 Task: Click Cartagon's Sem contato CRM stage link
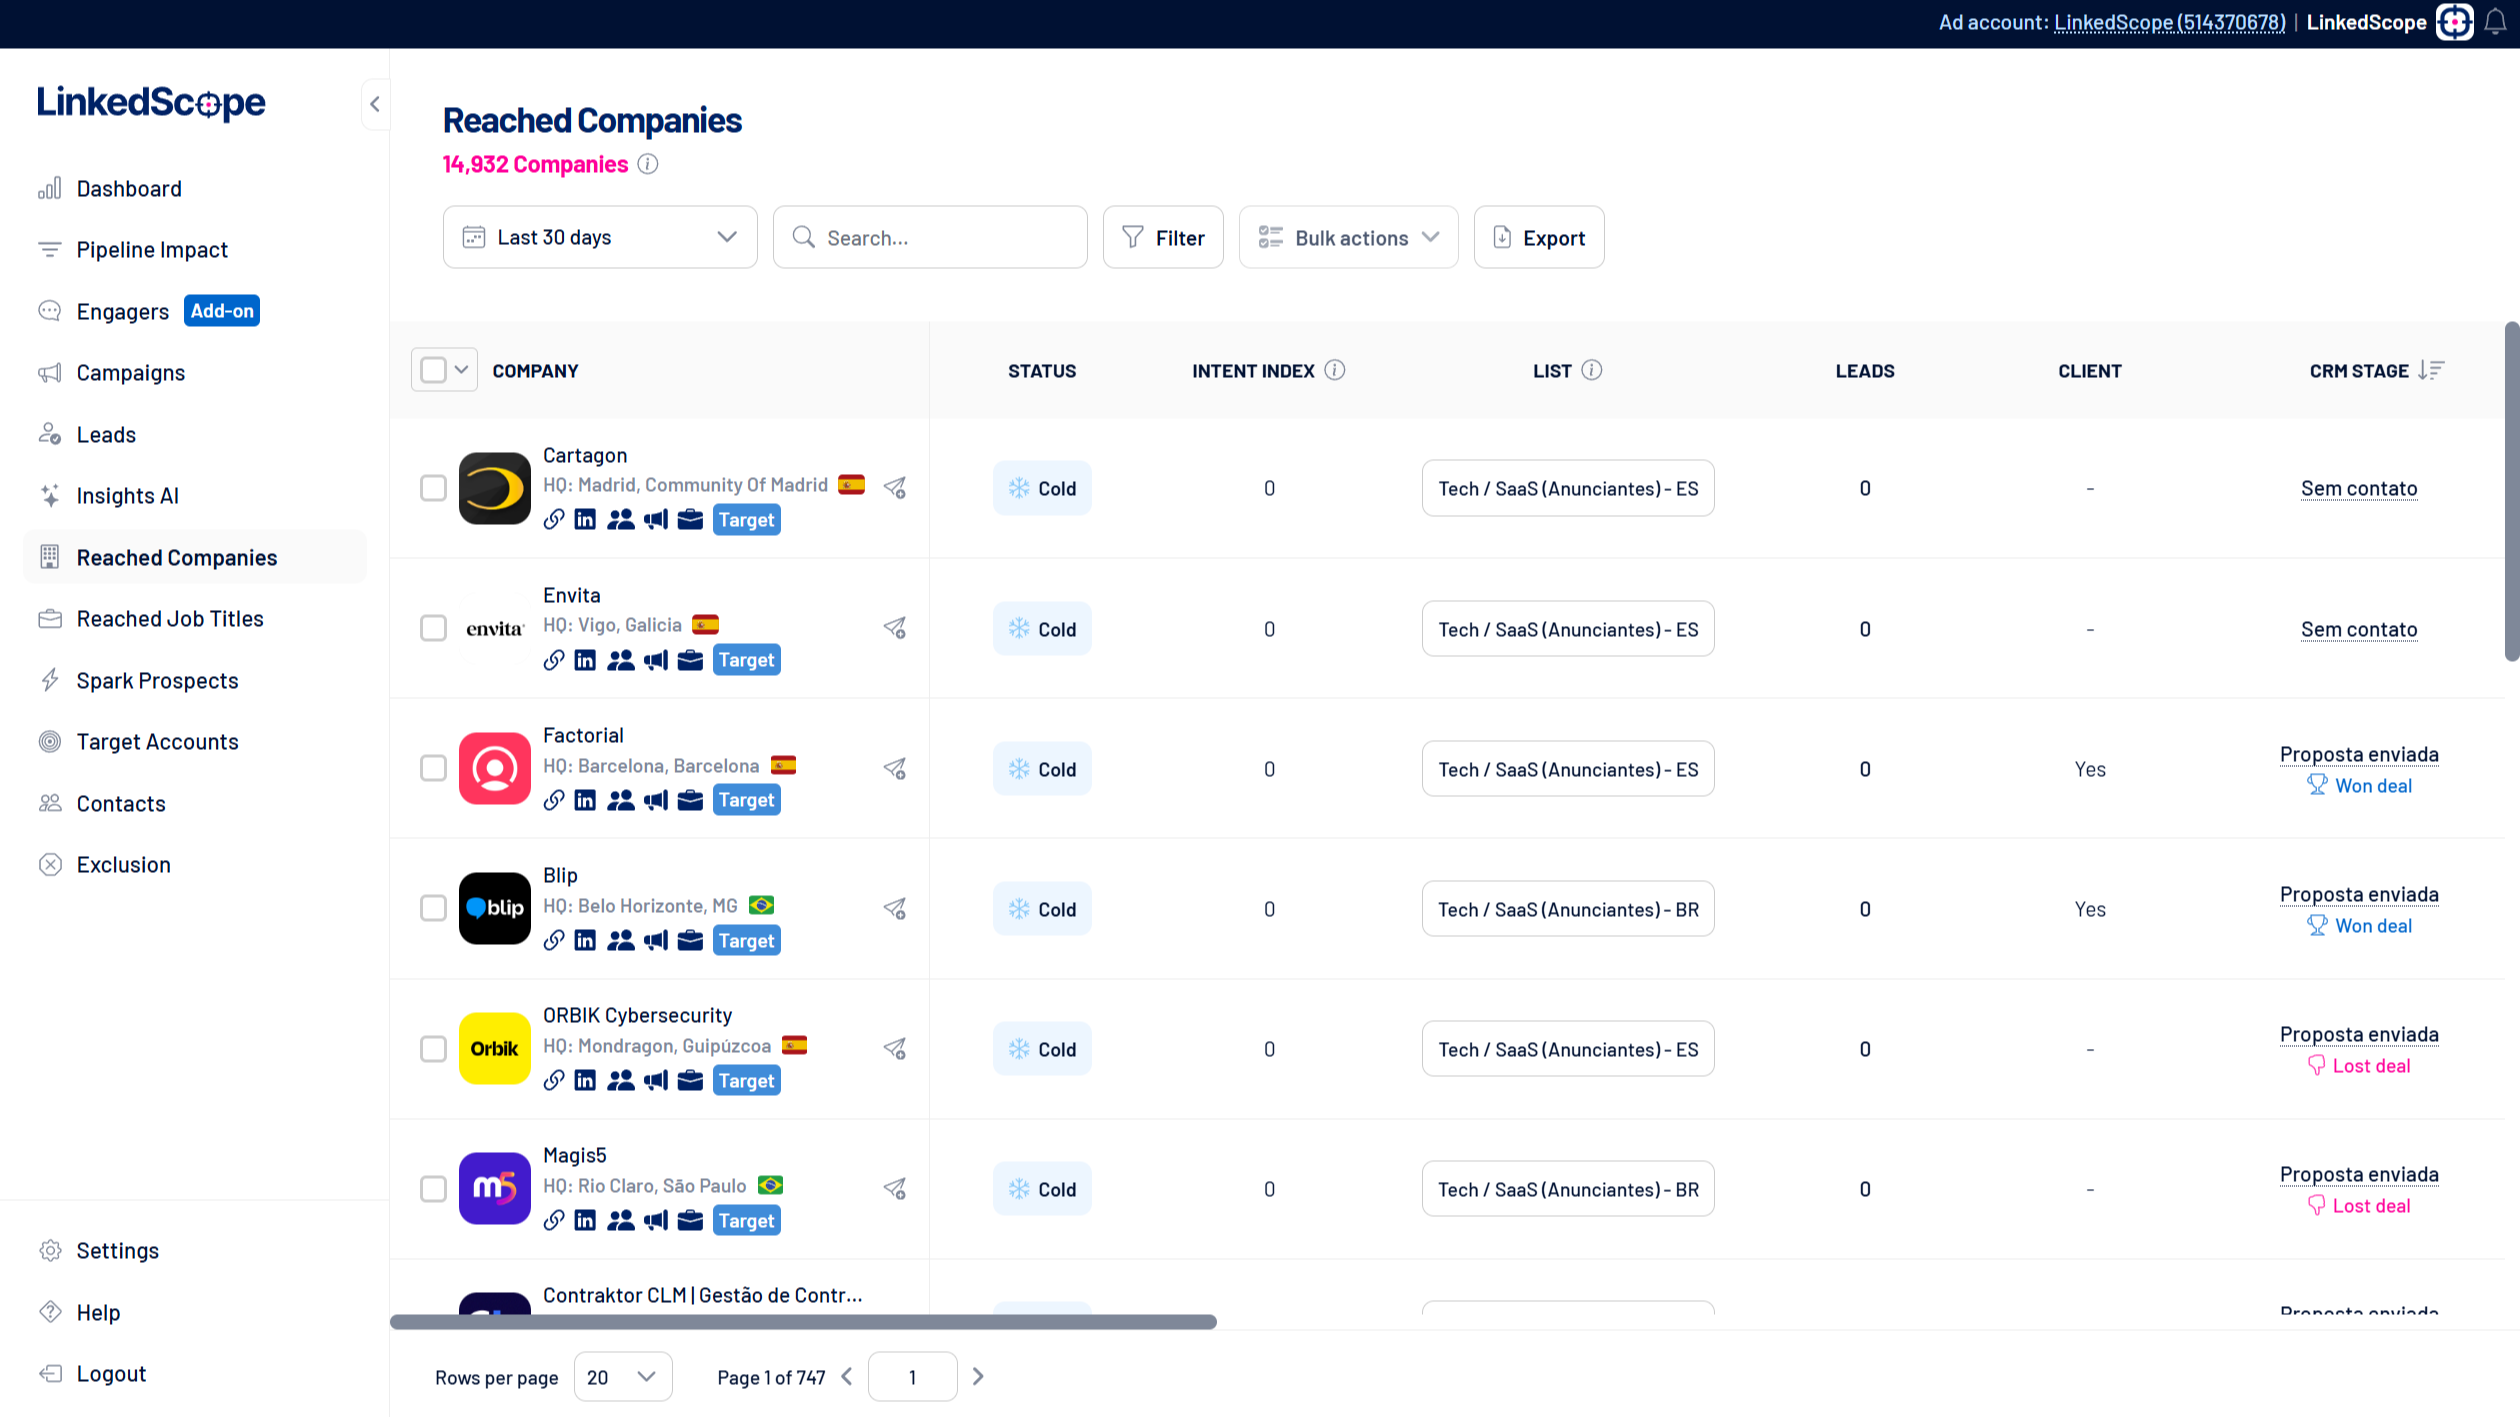tap(2359, 488)
